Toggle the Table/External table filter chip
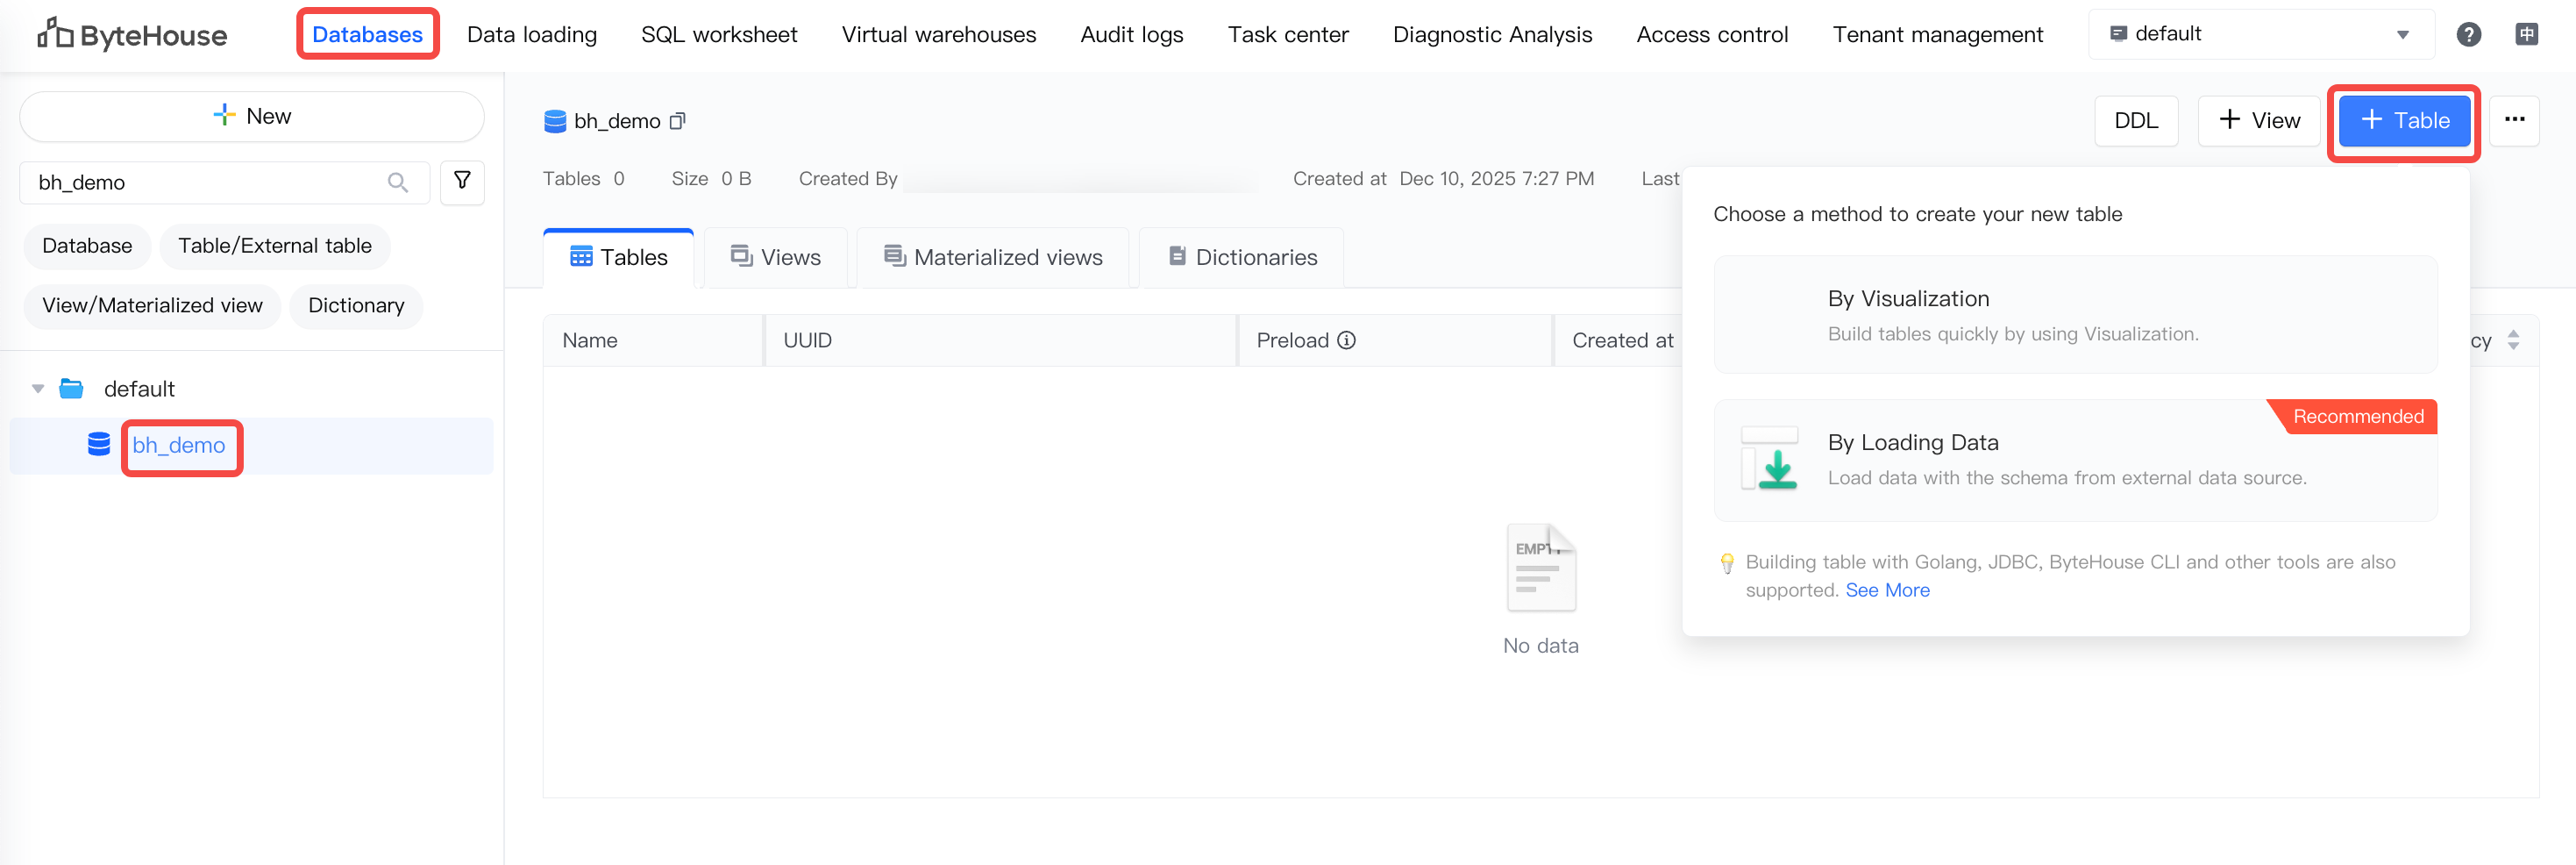2576x865 pixels. pos(274,246)
